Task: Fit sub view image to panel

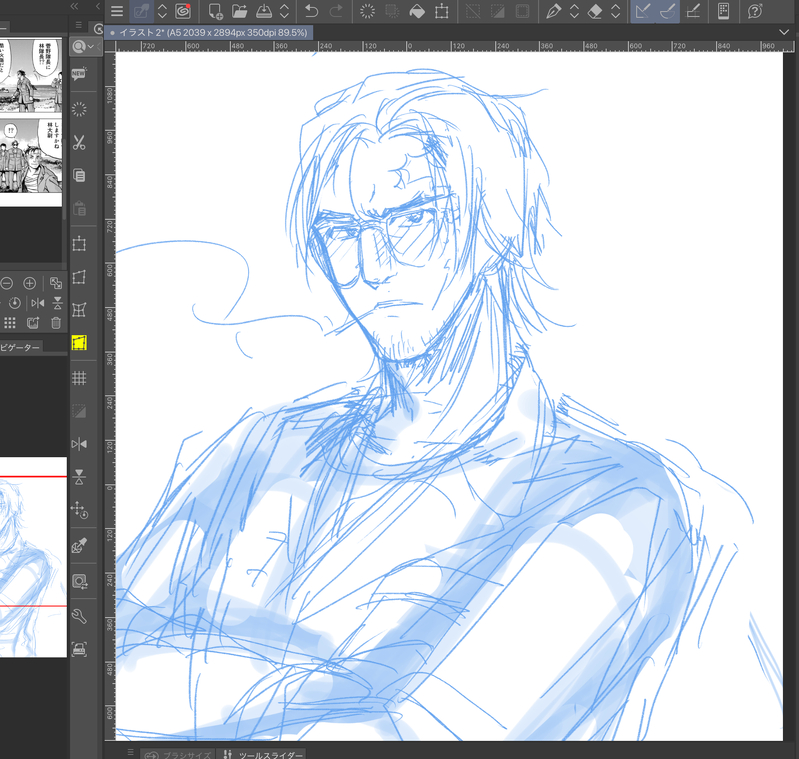Action: (x=56, y=283)
